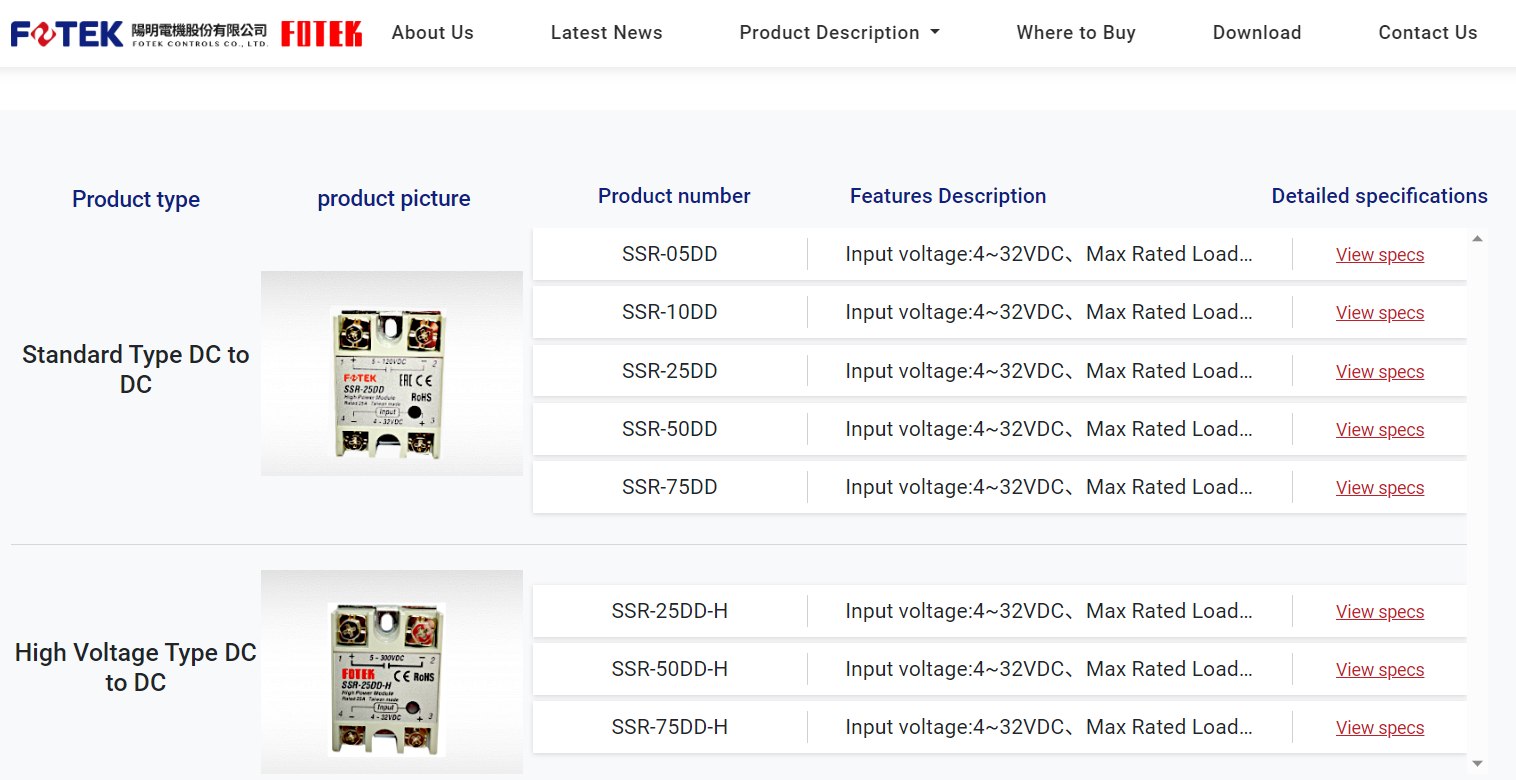Click the SSR-05DD features description text
Image resolution: width=1516 pixels, height=780 pixels.
point(1049,254)
